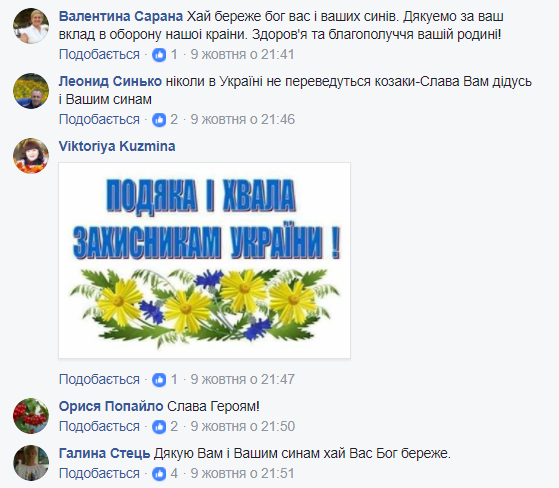Click like reaction icon under Viktoriya Kuzmina's image
This screenshot has width=559, height=488.
click(159, 380)
